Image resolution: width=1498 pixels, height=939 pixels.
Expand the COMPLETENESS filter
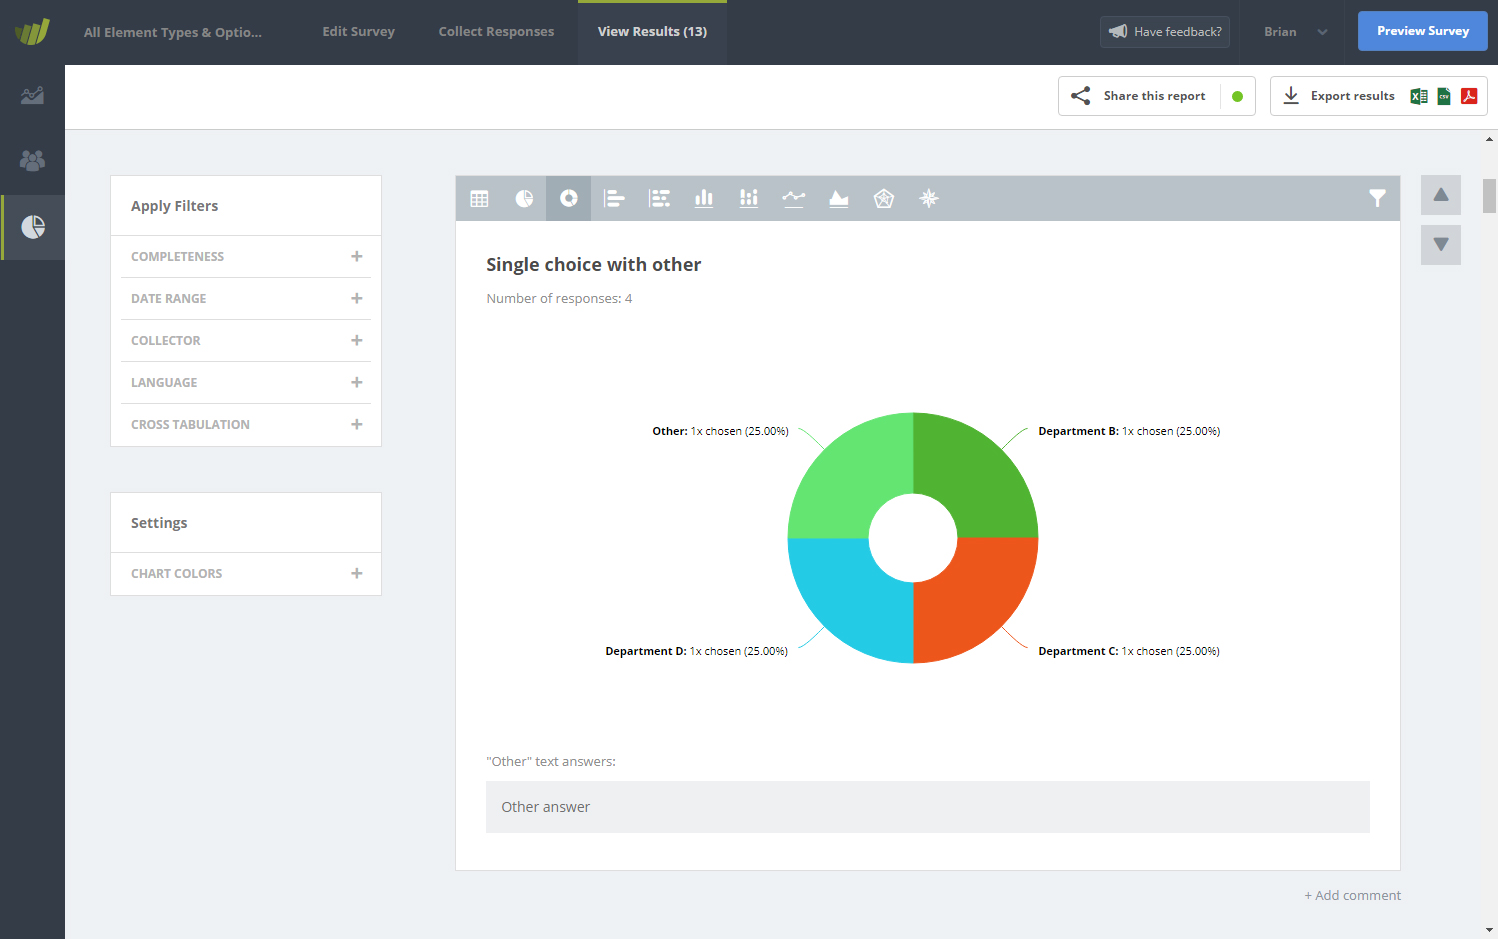246,257
